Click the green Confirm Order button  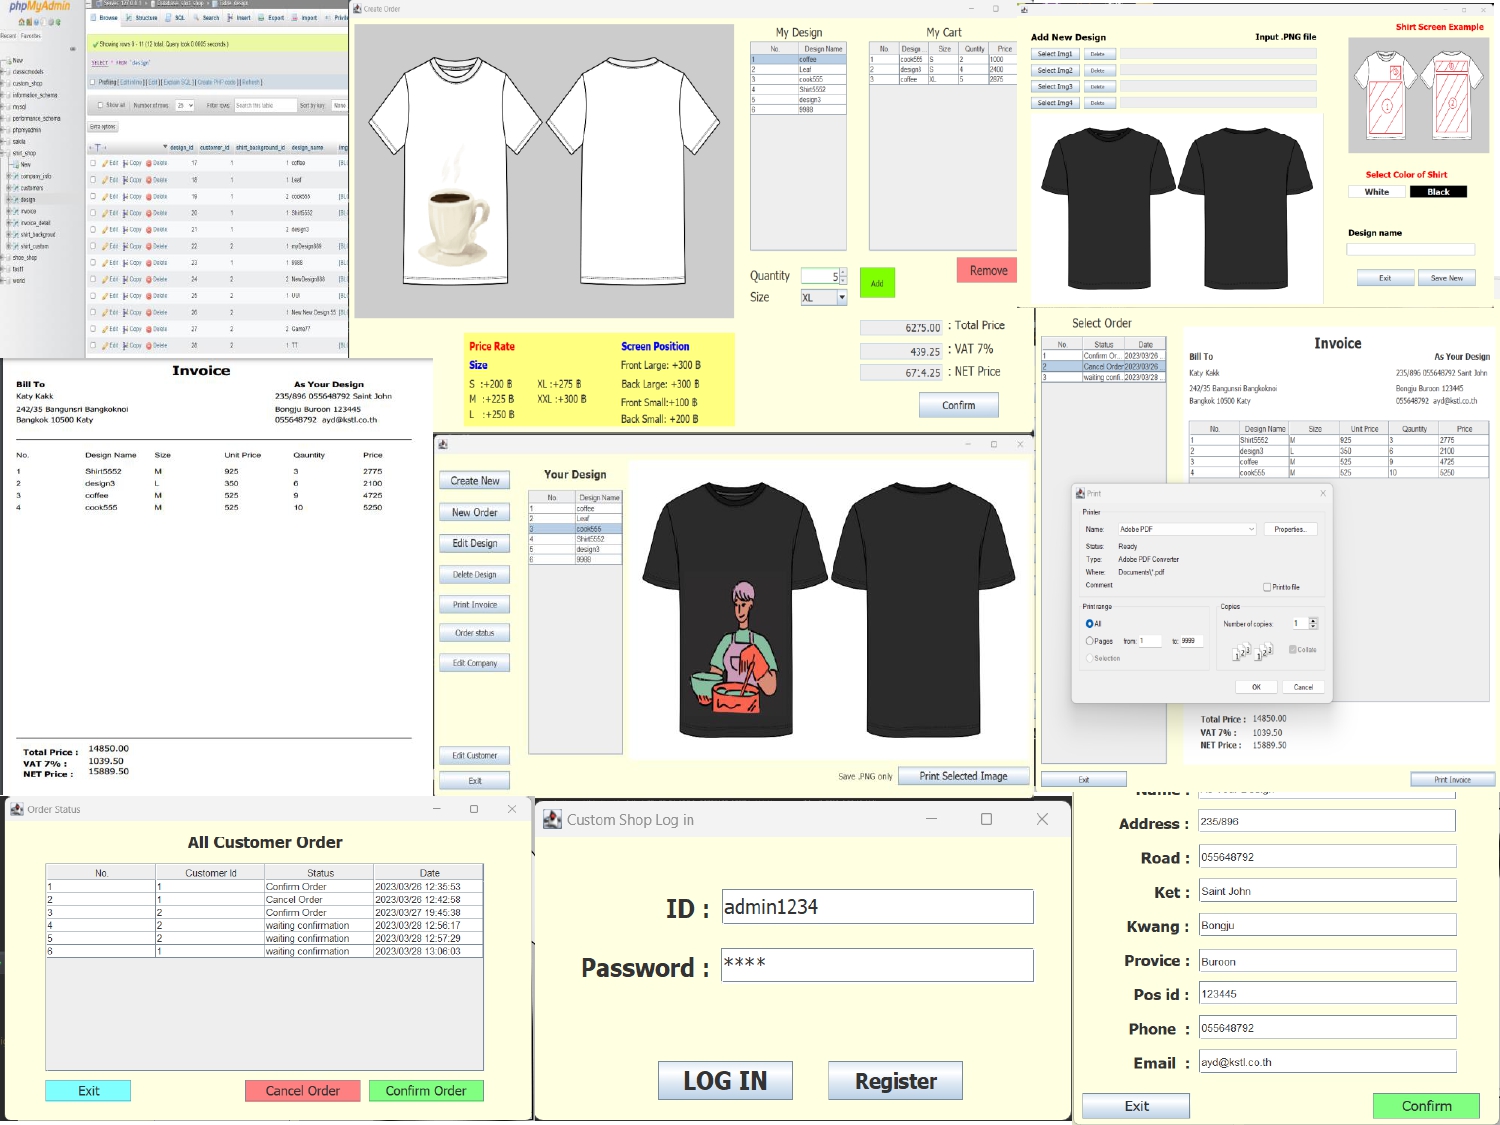tap(426, 1091)
